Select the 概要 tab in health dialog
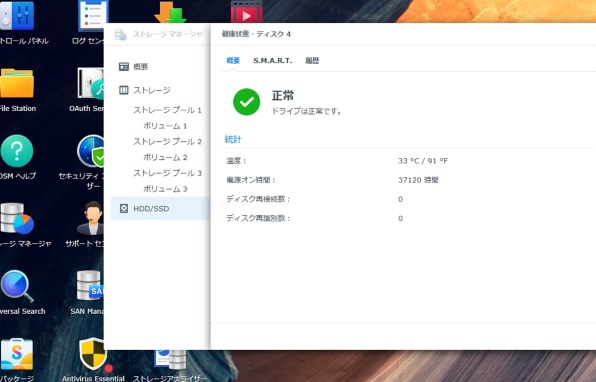The width and height of the screenshot is (596, 382). [233, 60]
